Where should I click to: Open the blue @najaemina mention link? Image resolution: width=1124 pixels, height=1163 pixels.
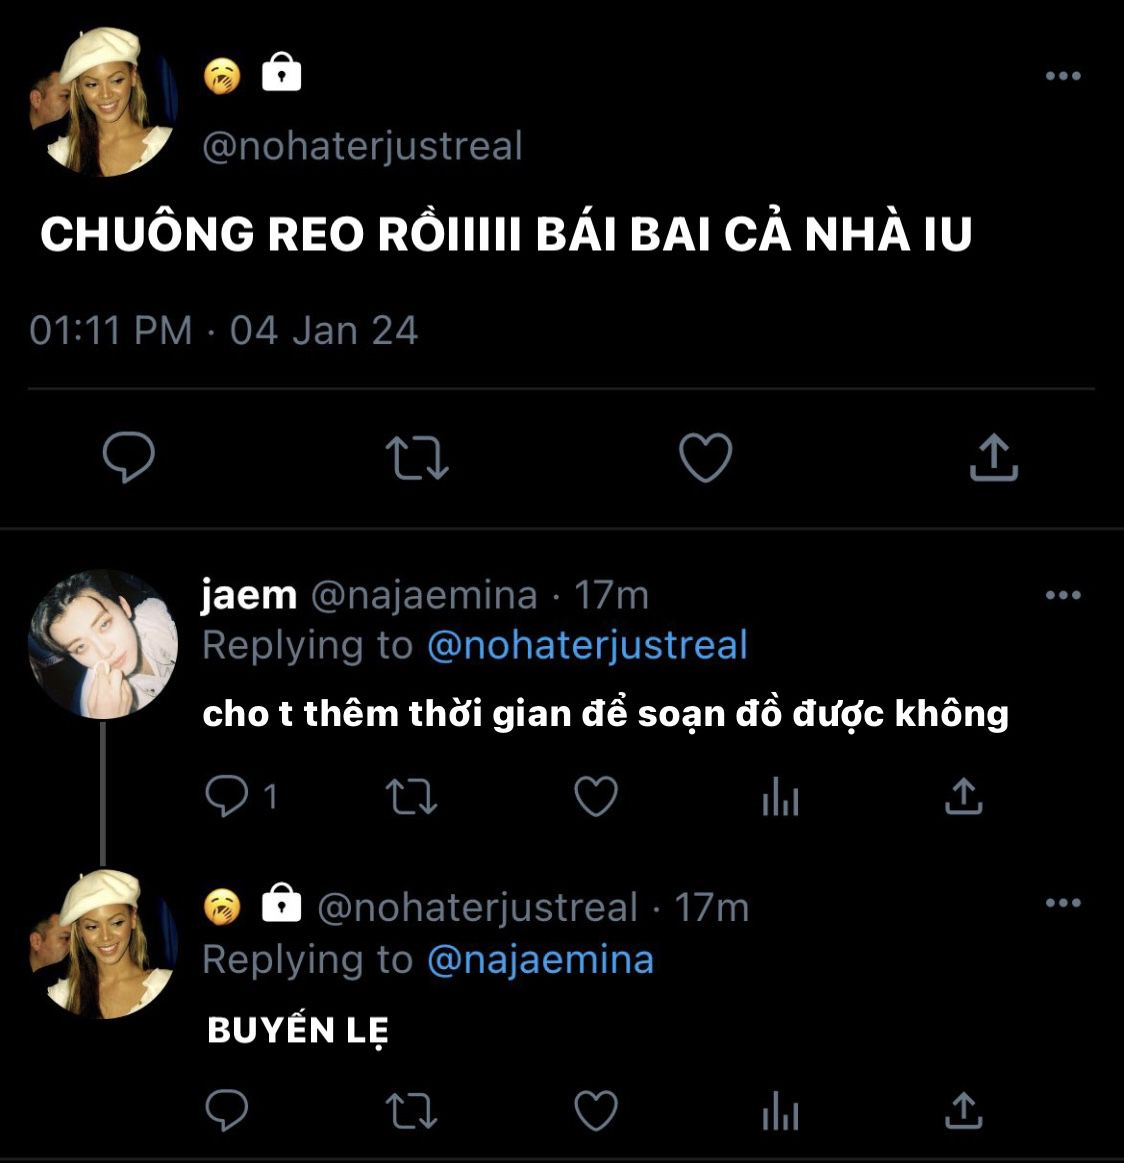[540, 959]
